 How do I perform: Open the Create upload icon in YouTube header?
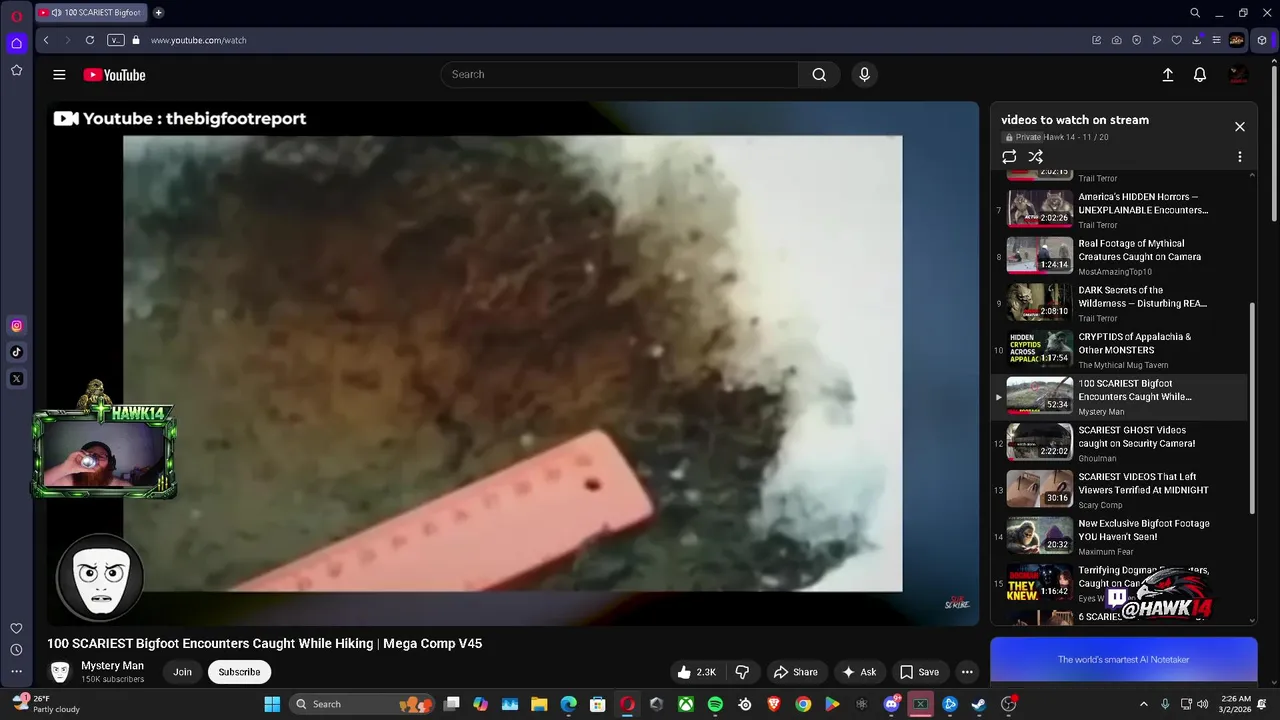pos(1167,75)
